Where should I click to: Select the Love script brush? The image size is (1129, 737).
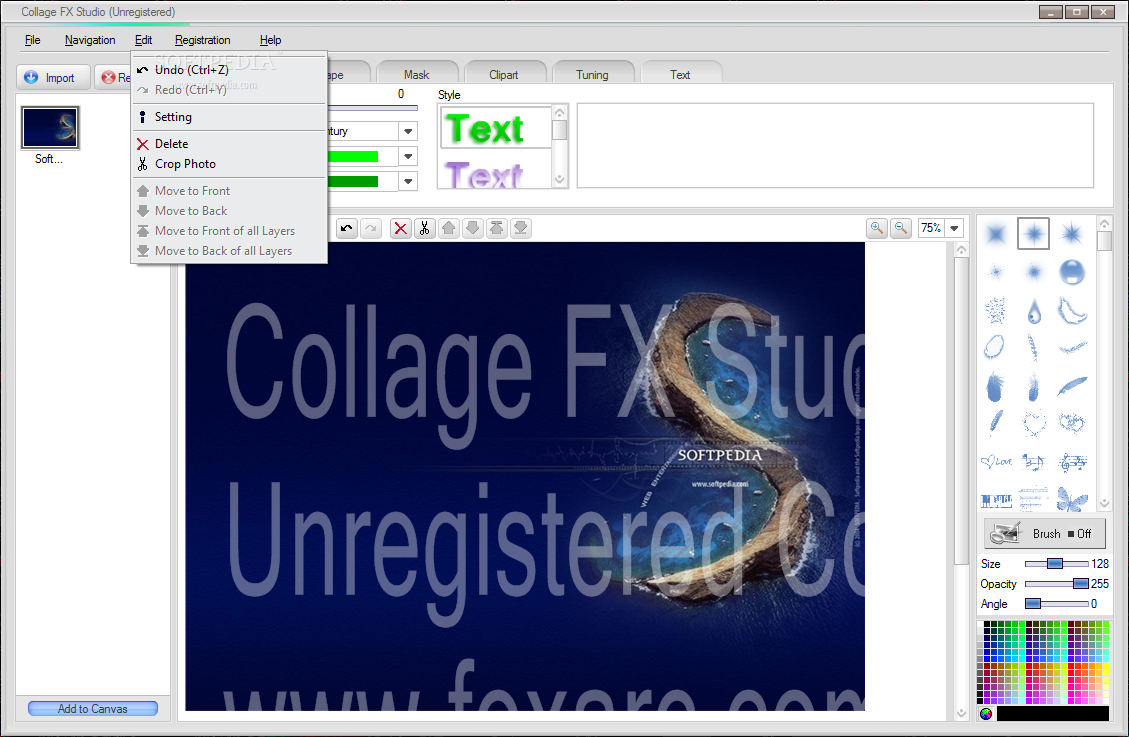click(x=996, y=461)
